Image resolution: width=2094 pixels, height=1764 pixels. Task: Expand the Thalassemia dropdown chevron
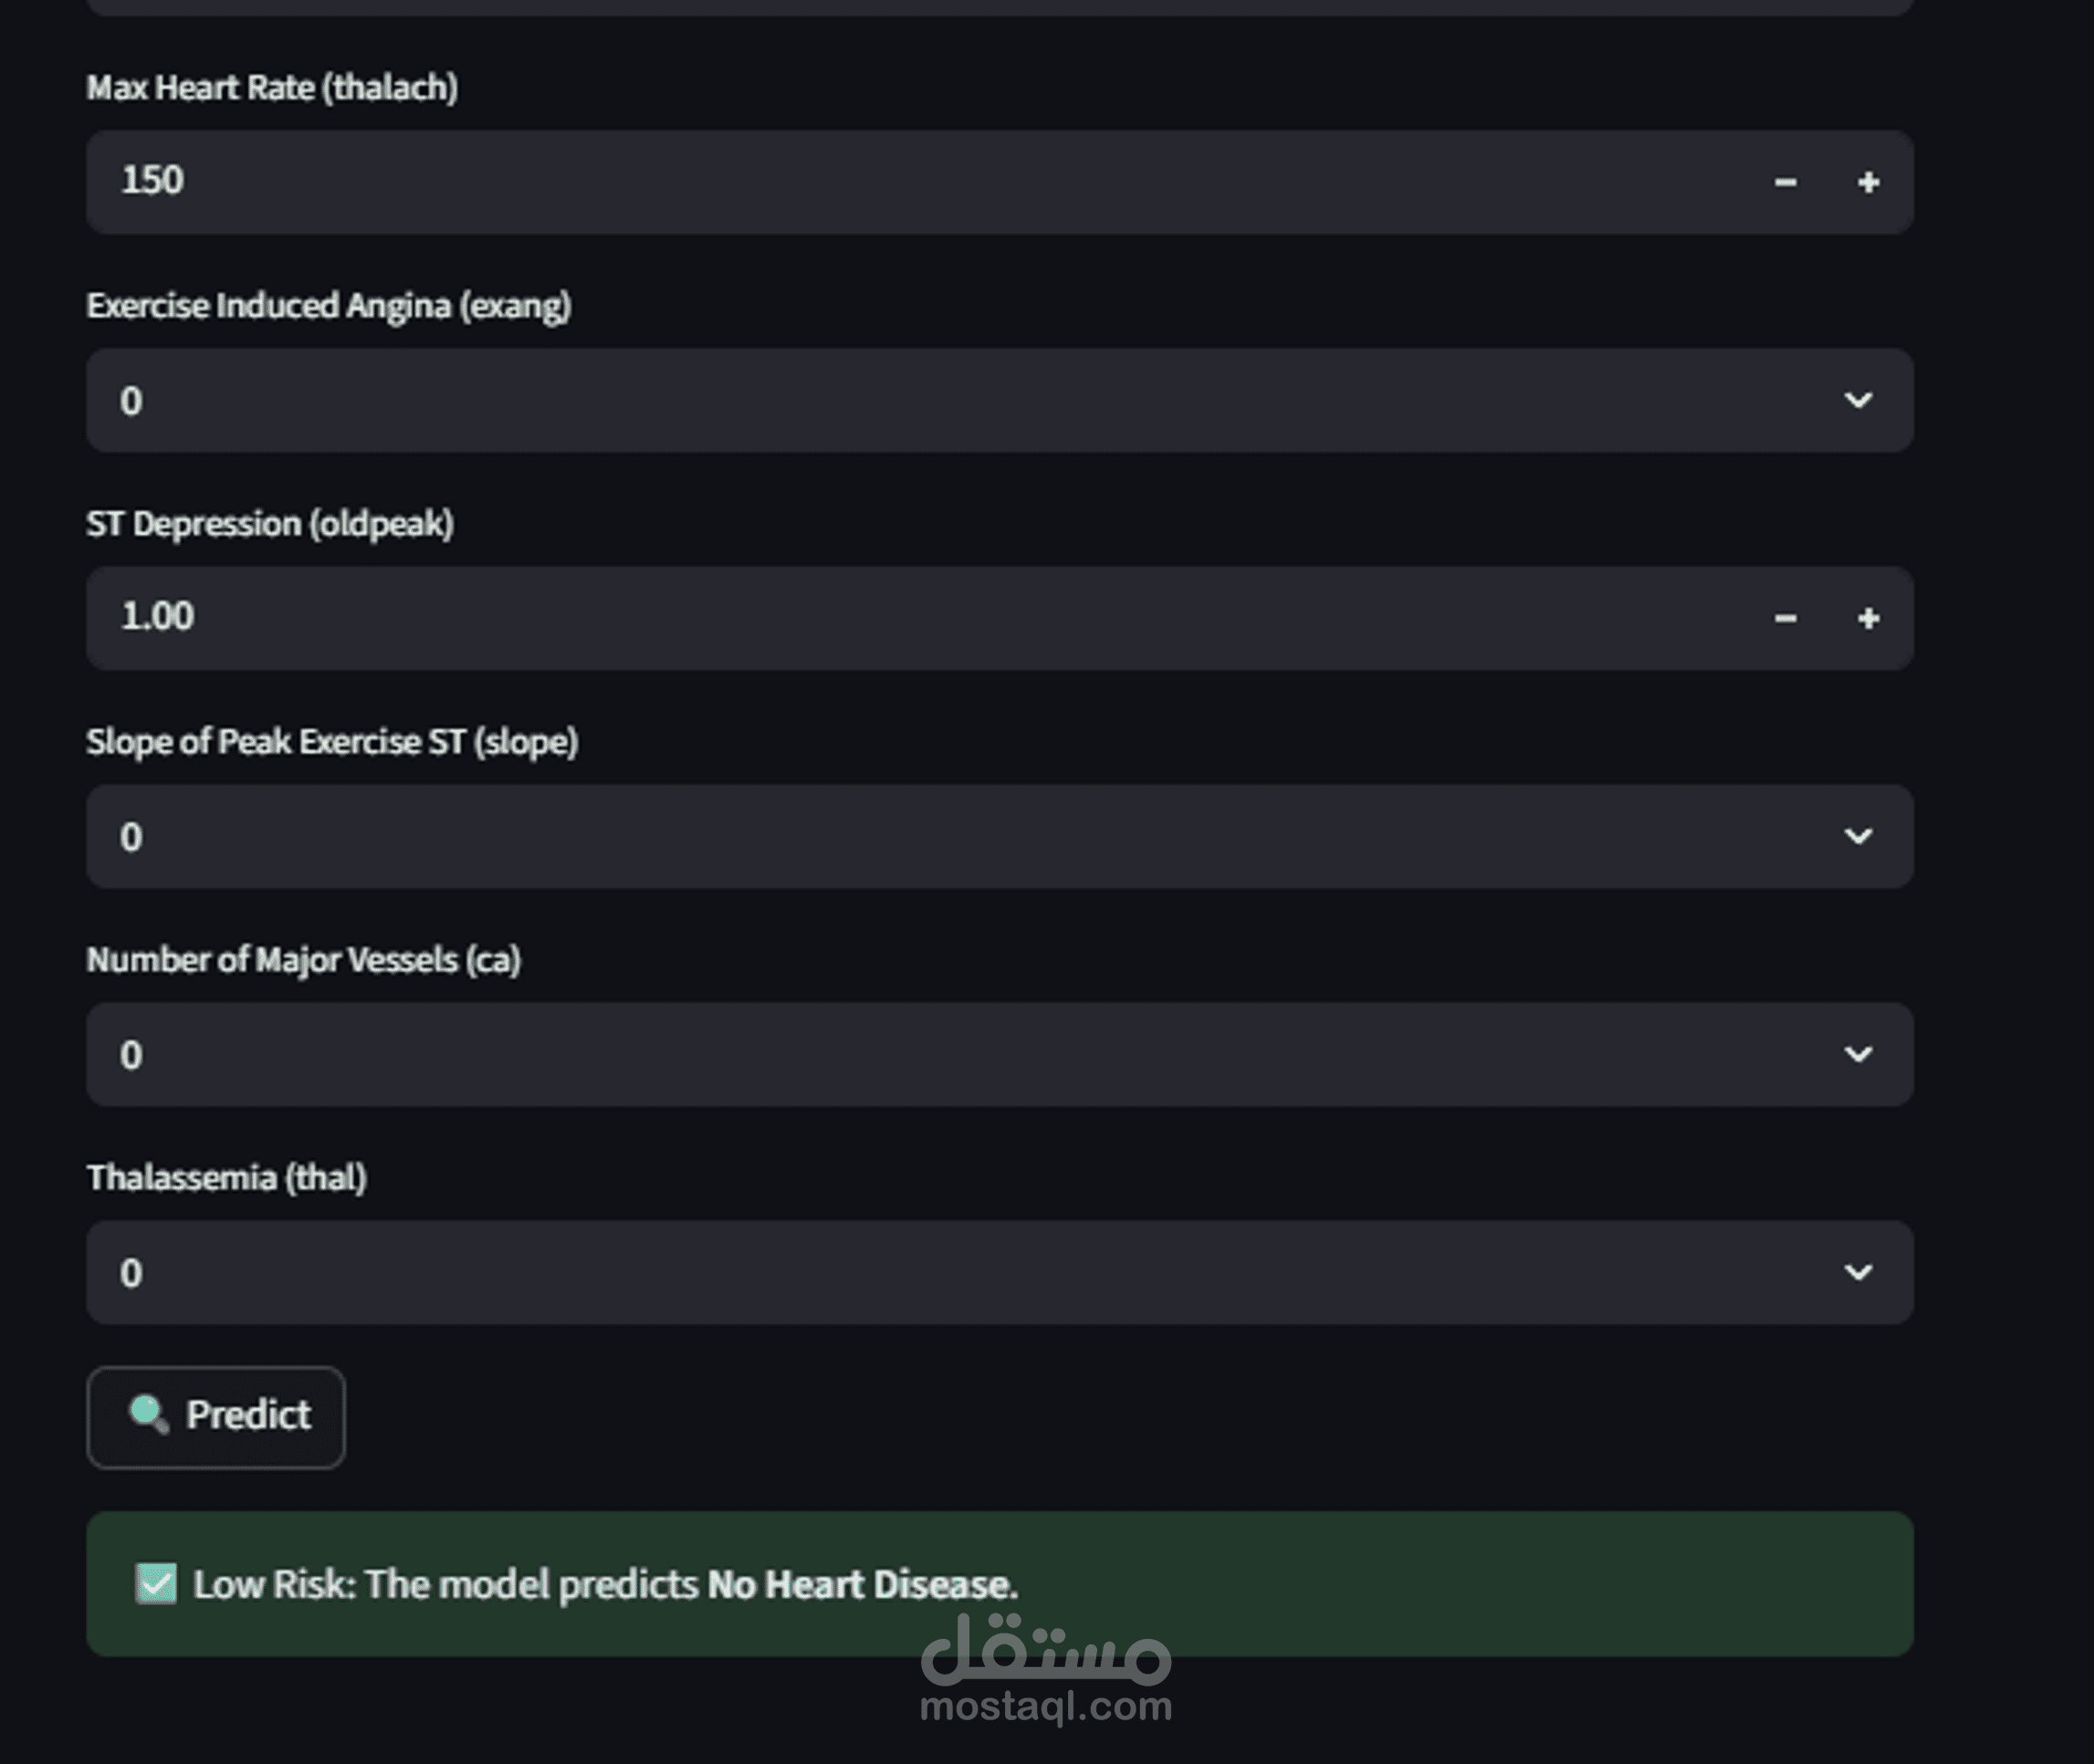click(1857, 1272)
